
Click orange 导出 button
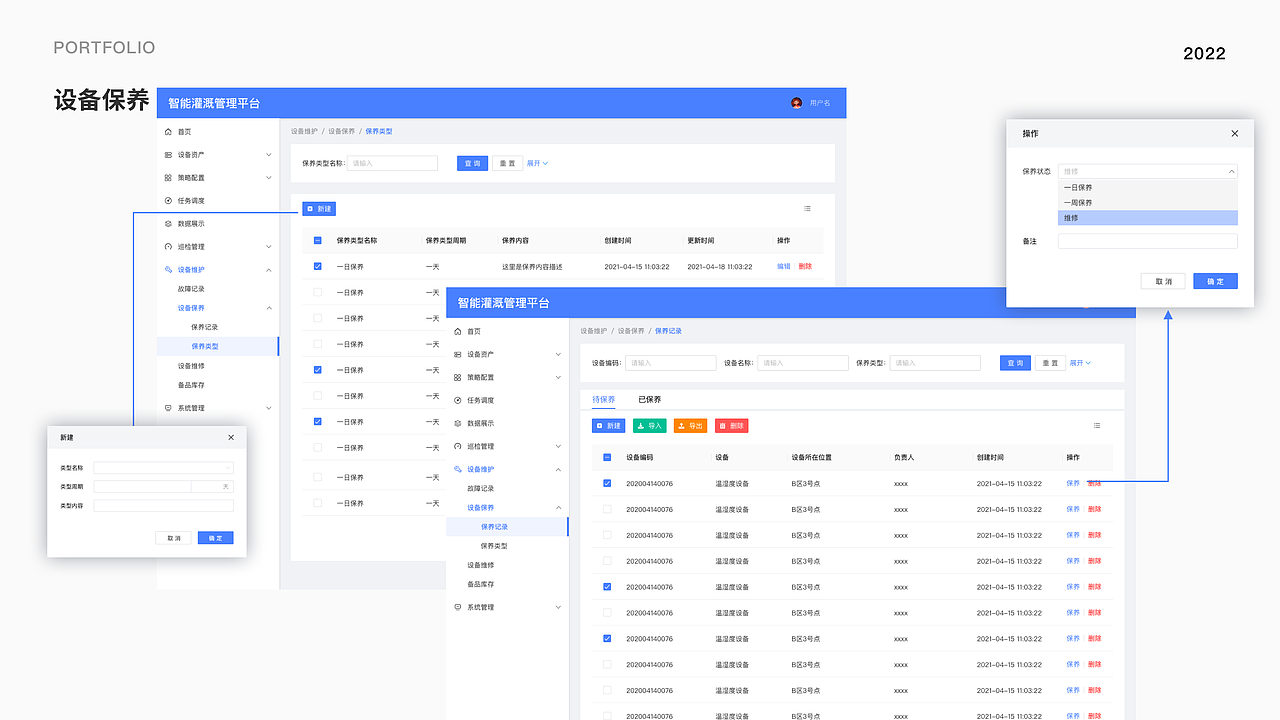tap(690, 426)
